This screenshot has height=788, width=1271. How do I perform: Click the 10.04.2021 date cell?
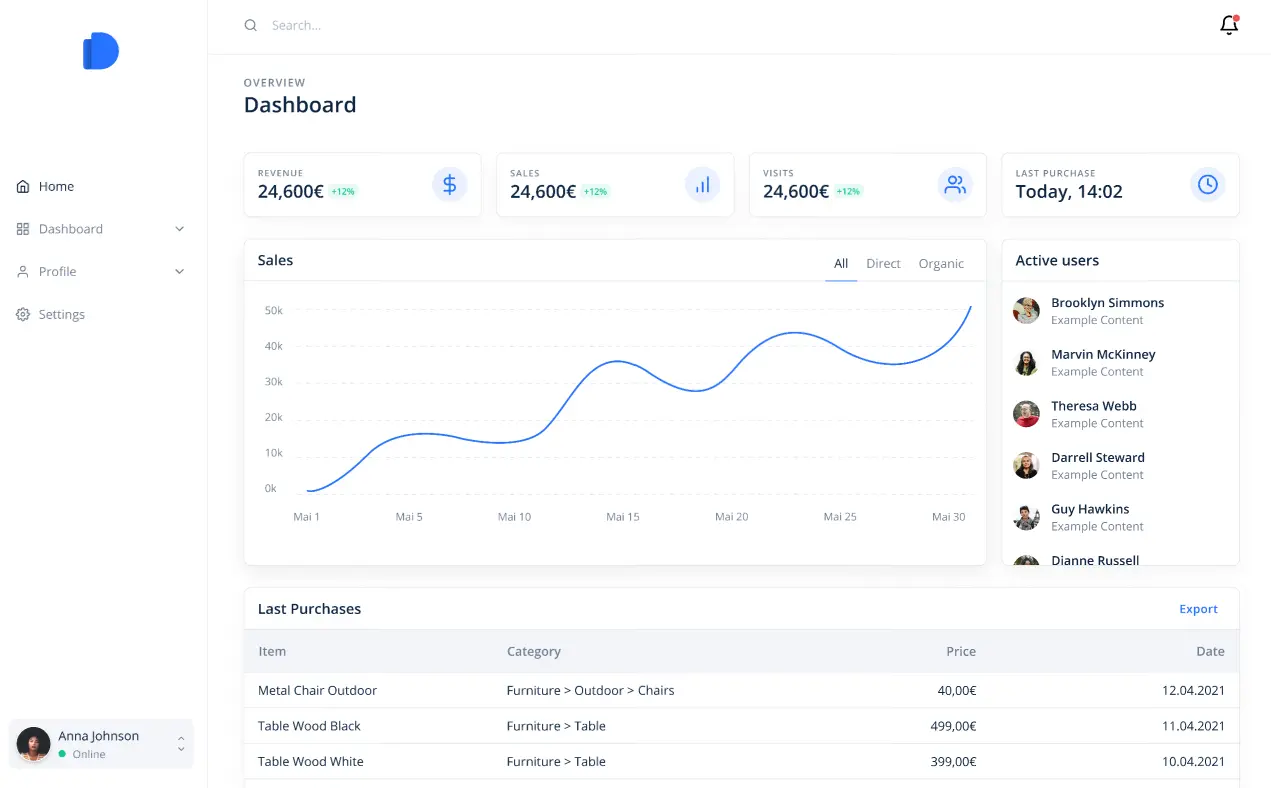(1193, 761)
